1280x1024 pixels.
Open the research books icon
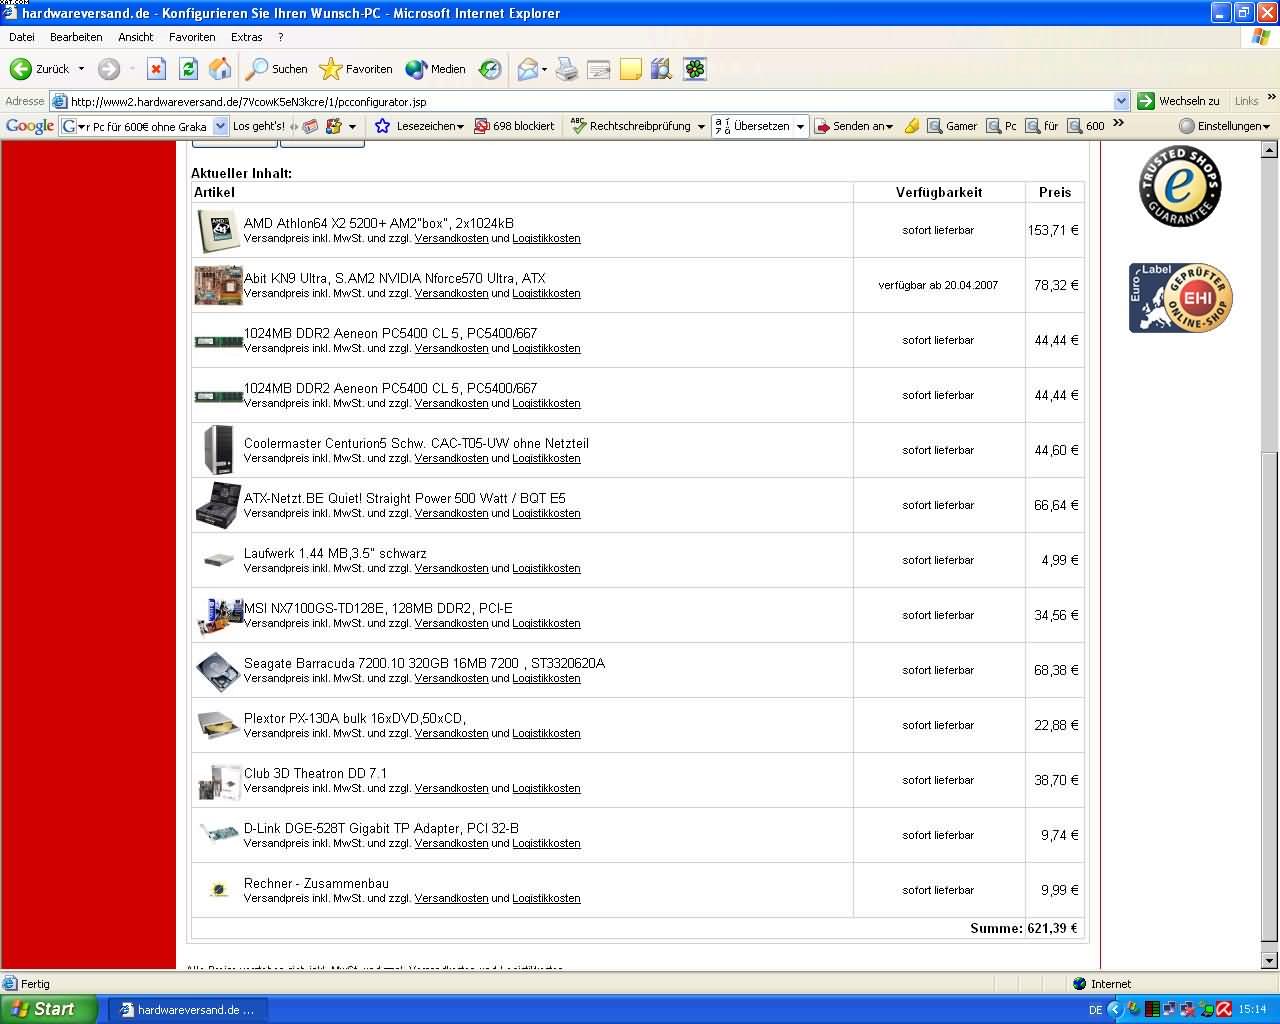coord(661,69)
